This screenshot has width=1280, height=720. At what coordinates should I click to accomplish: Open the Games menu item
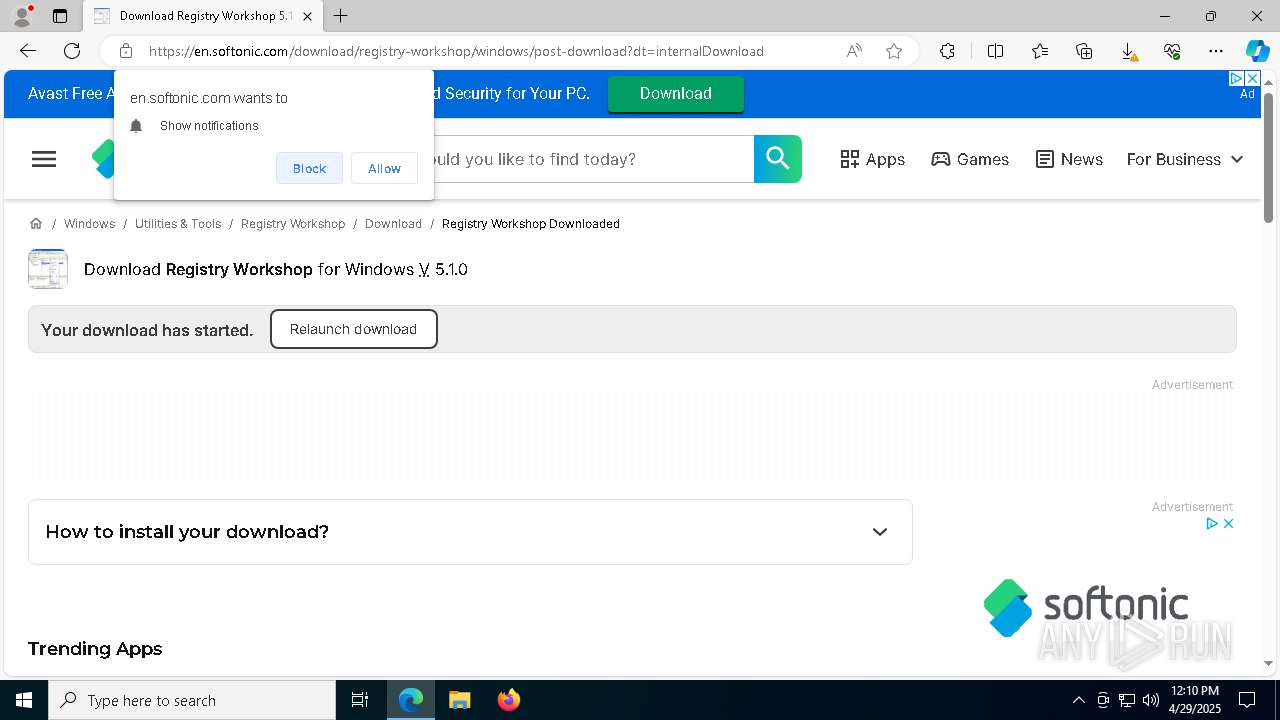tap(970, 159)
